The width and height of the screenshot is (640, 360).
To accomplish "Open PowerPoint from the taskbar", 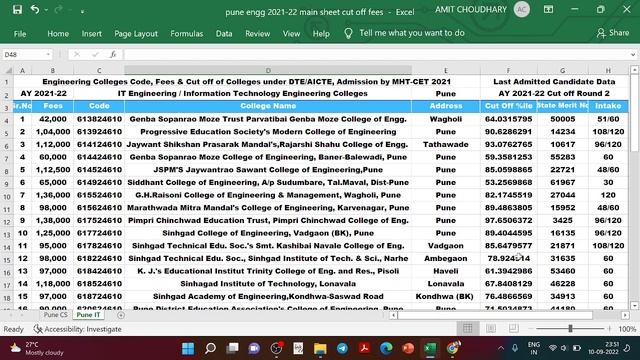I will 408,348.
